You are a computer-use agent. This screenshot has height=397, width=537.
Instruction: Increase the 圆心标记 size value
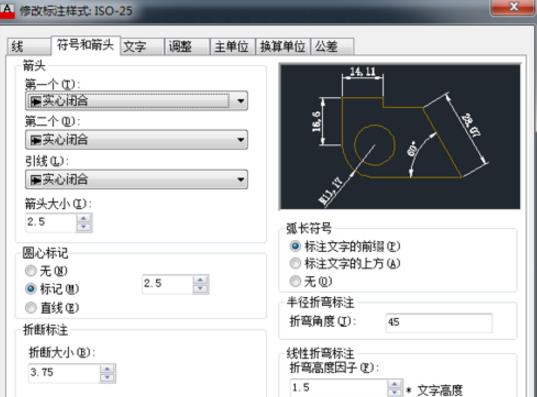(x=201, y=280)
